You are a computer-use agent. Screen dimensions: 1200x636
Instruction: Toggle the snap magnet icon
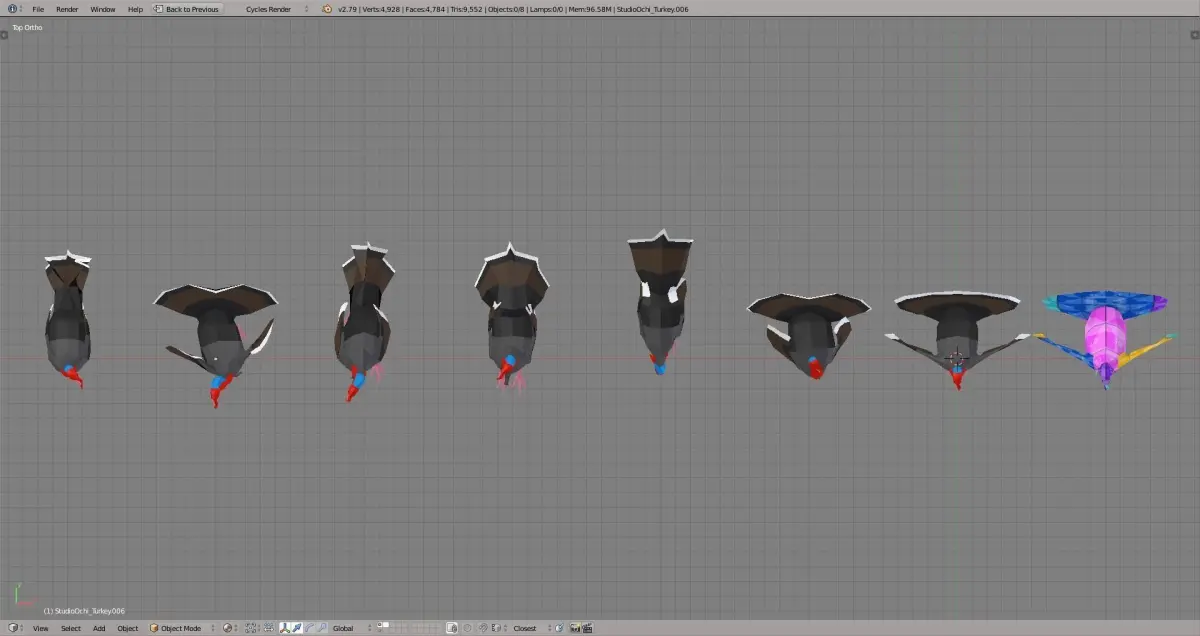point(483,628)
